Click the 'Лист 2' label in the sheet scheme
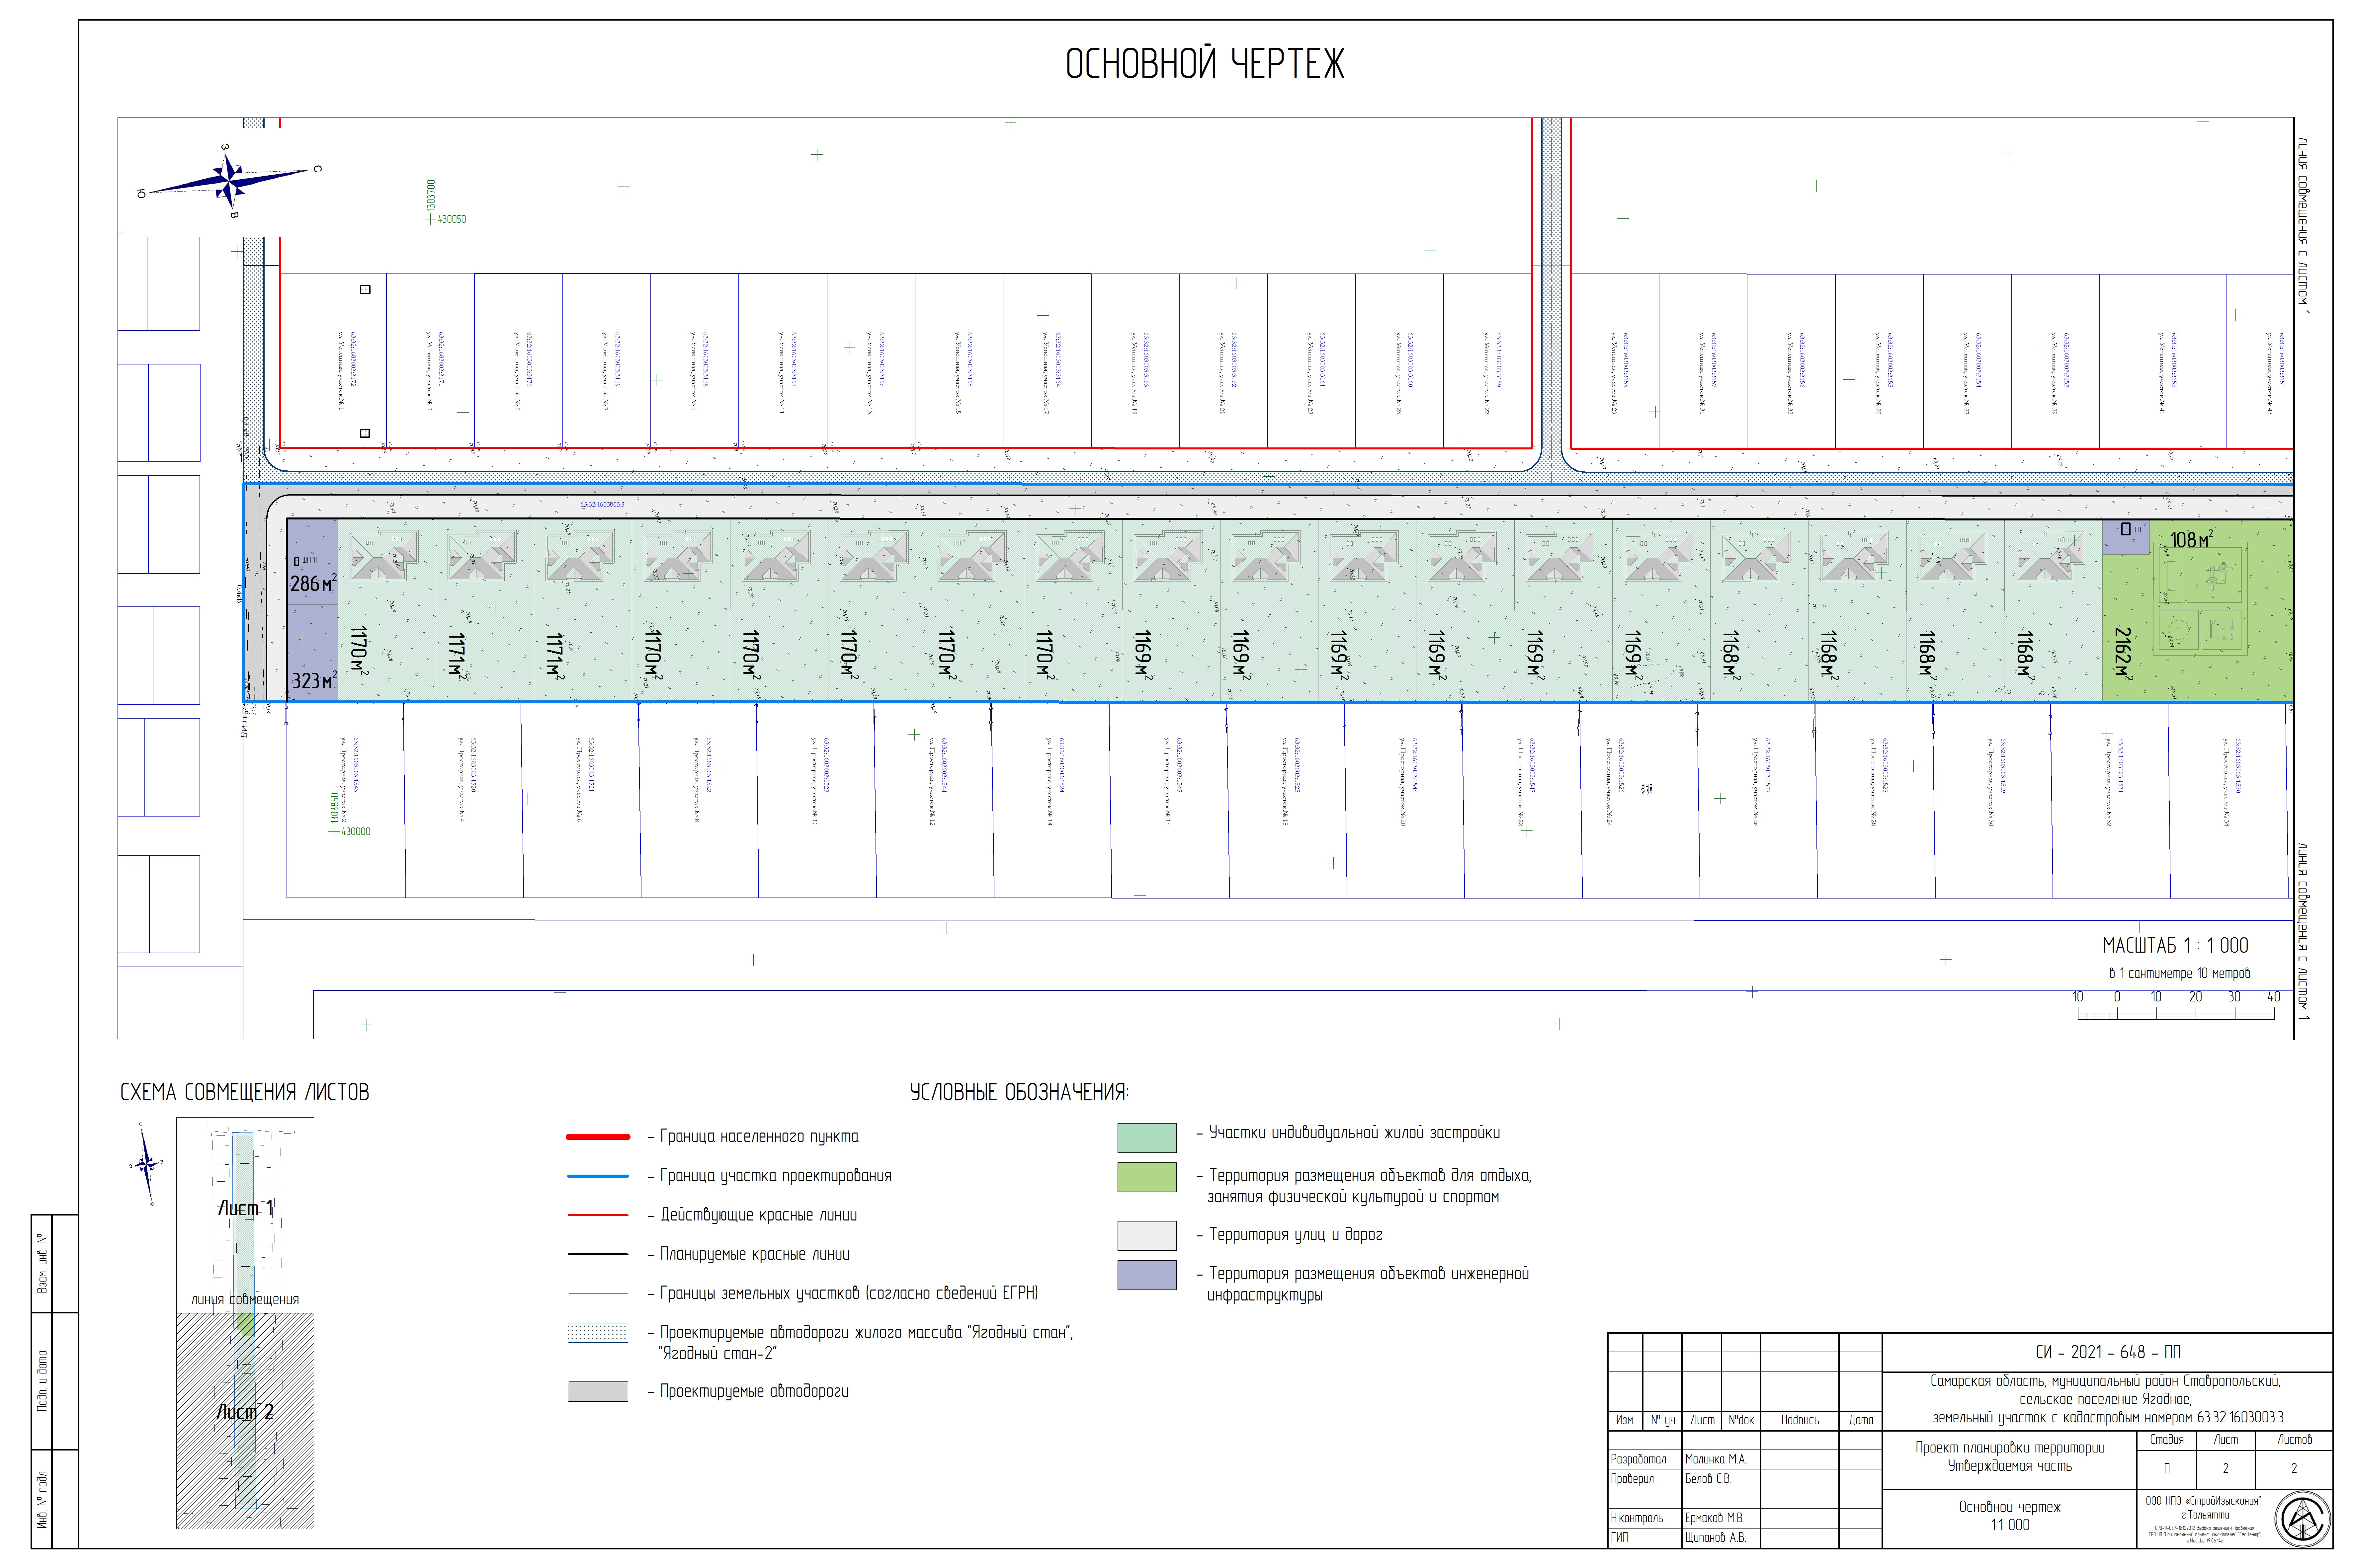Image resolution: width=2353 pixels, height=1568 pixels. tap(245, 1412)
